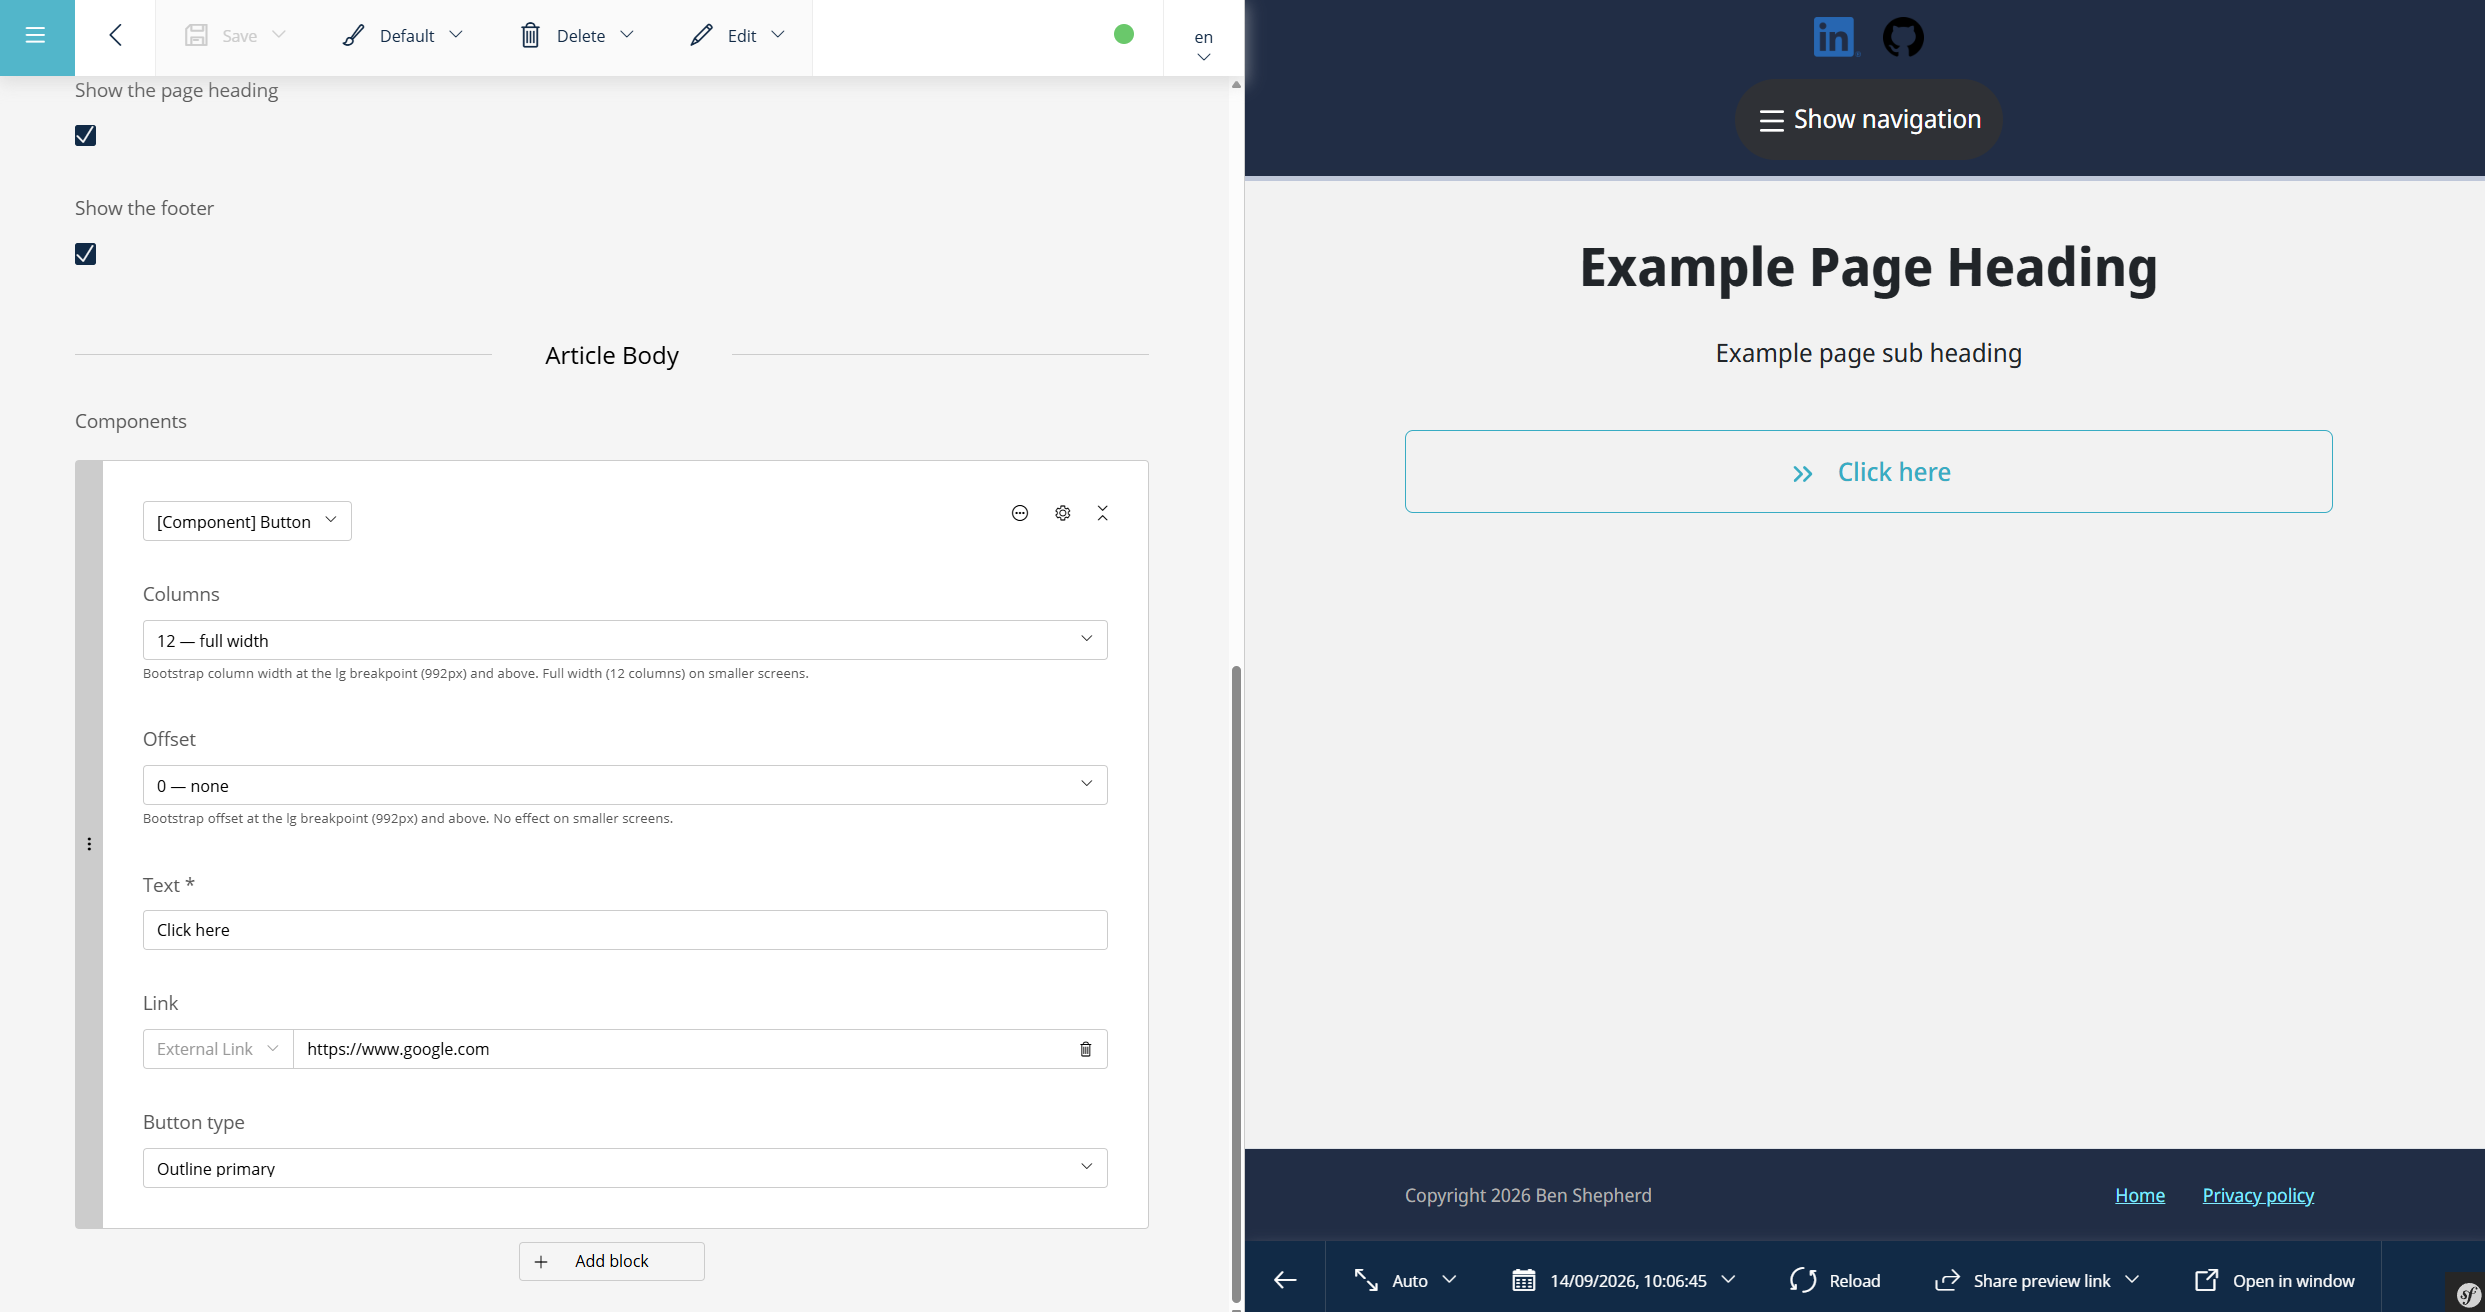
Task: Click the Bootstrap offset help text
Action: pyautogui.click(x=408, y=818)
